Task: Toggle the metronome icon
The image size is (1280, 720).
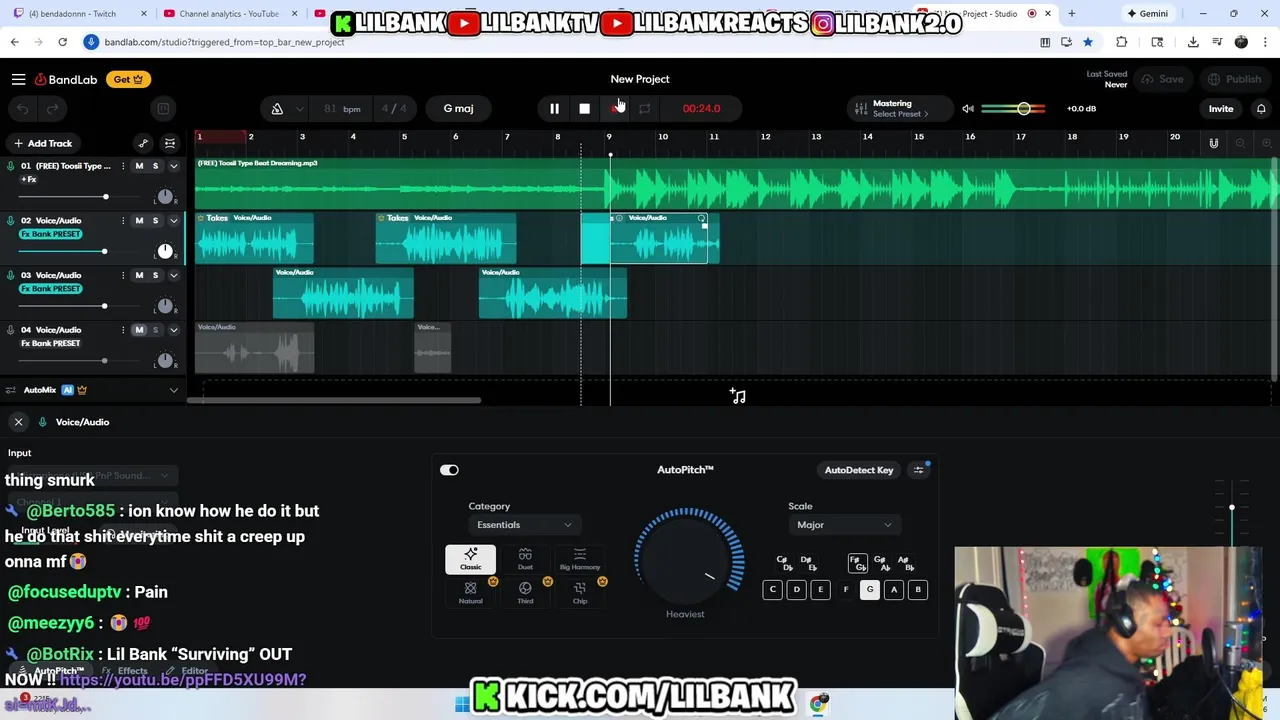Action: [277, 108]
